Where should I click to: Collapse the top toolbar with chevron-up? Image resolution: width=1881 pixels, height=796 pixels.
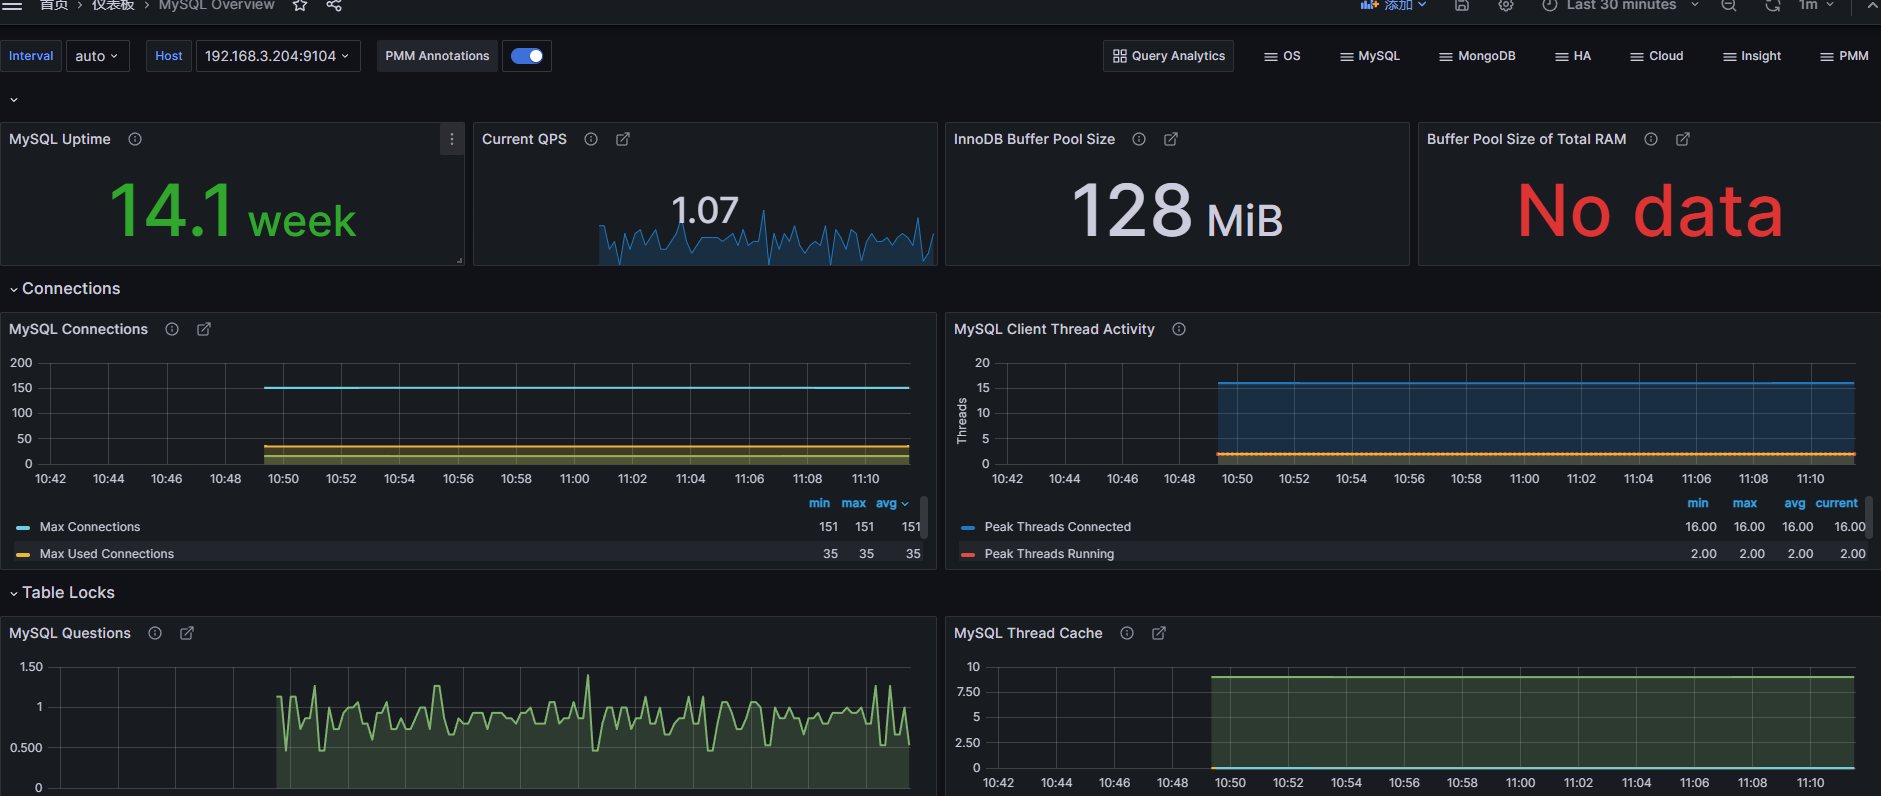1872,5
